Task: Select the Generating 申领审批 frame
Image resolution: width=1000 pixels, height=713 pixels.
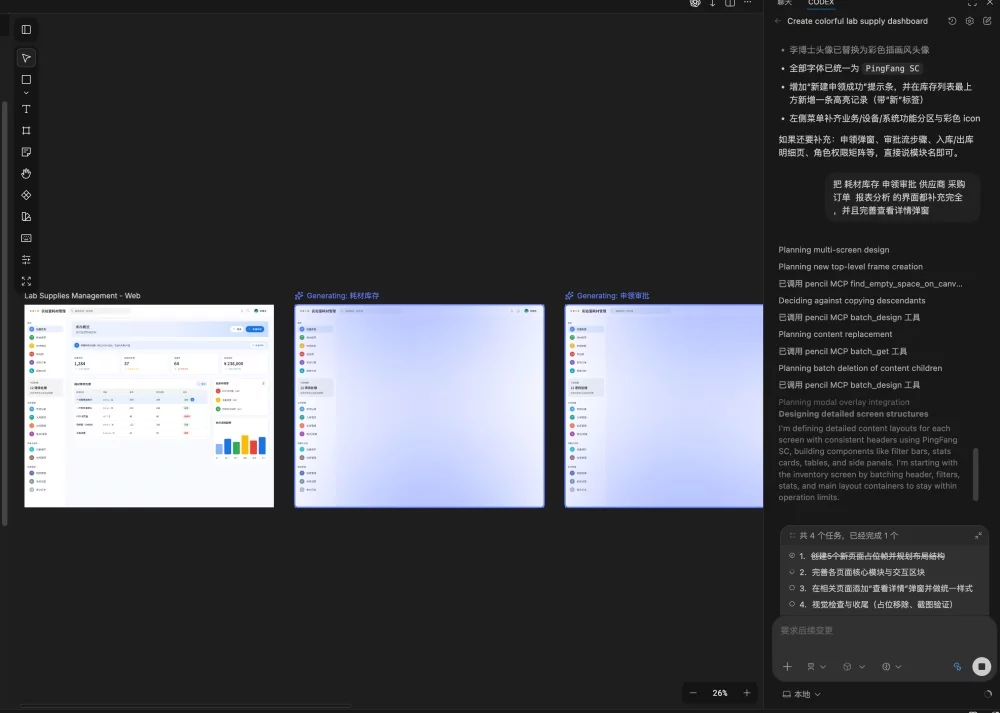Action: coord(664,406)
